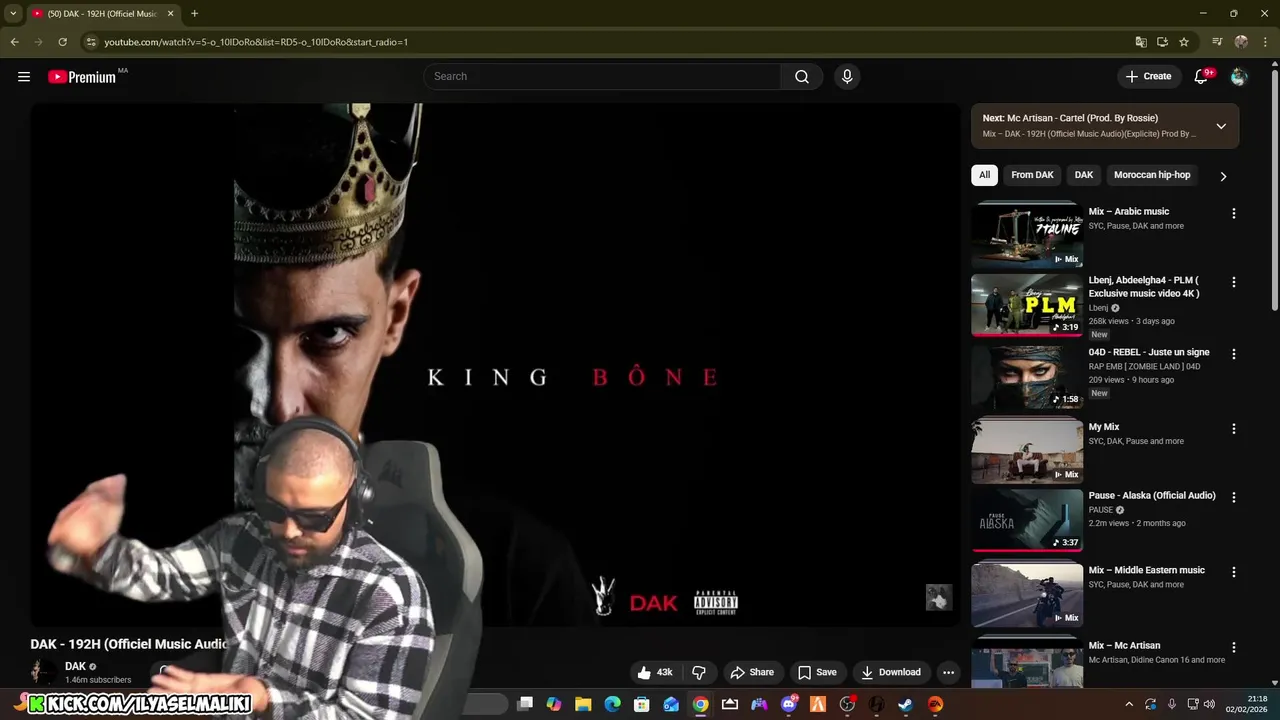Share the video
The height and width of the screenshot is (720, 1280).
click(x=752, y=672)
